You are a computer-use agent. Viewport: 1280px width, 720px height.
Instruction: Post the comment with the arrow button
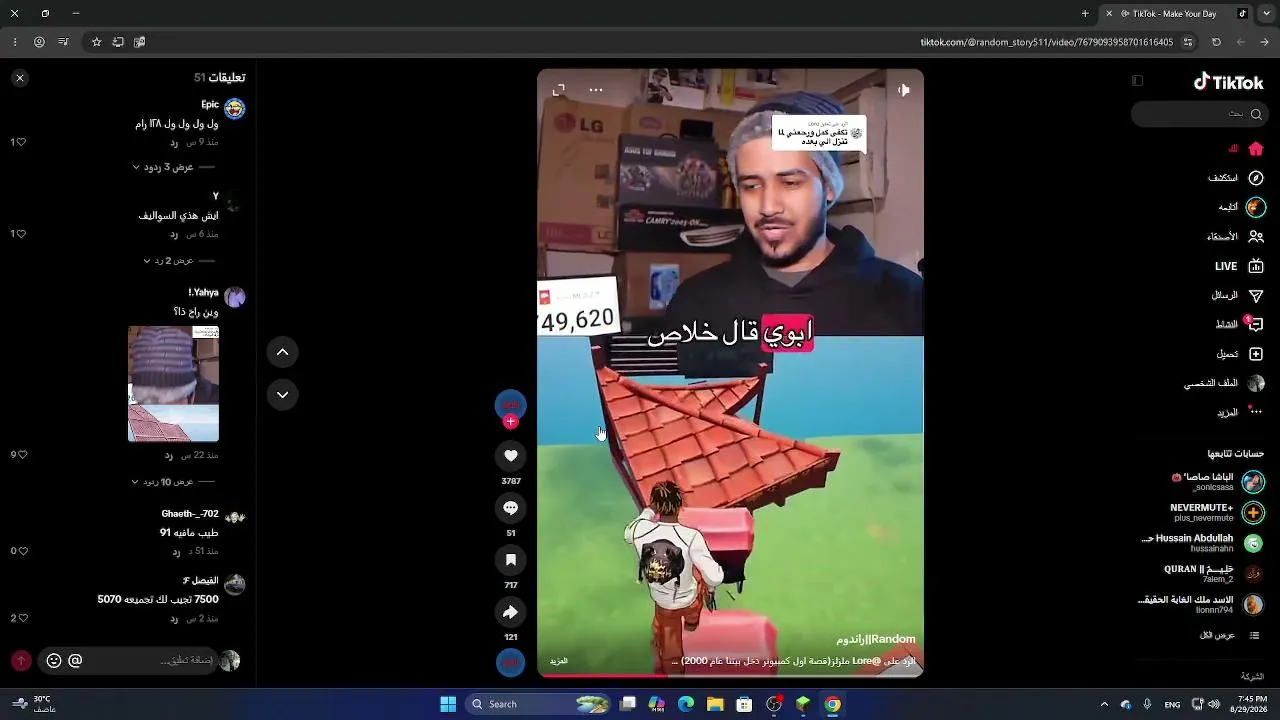(21, 661)
